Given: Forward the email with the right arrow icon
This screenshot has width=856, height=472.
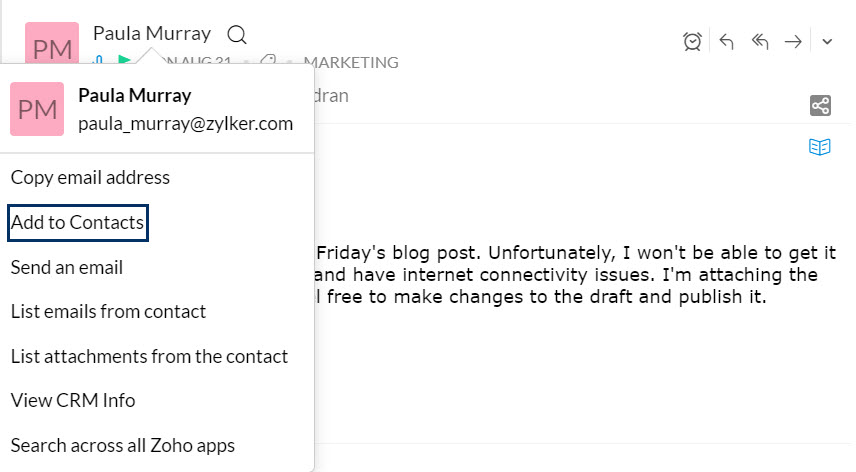Looking at the screenshot, I should [793, 41].
